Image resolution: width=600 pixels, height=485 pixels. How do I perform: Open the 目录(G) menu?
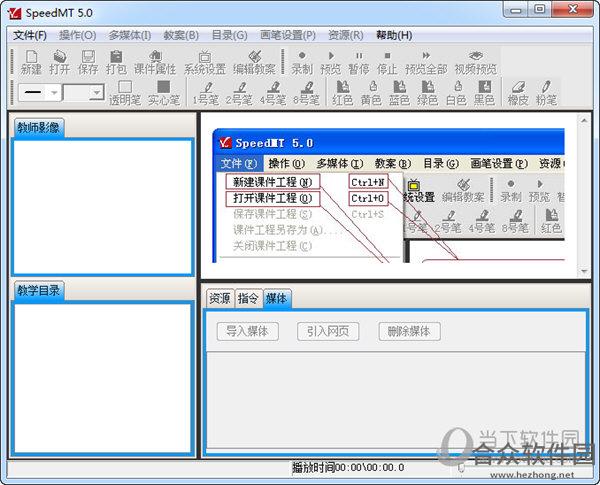(x=230, y=36)
